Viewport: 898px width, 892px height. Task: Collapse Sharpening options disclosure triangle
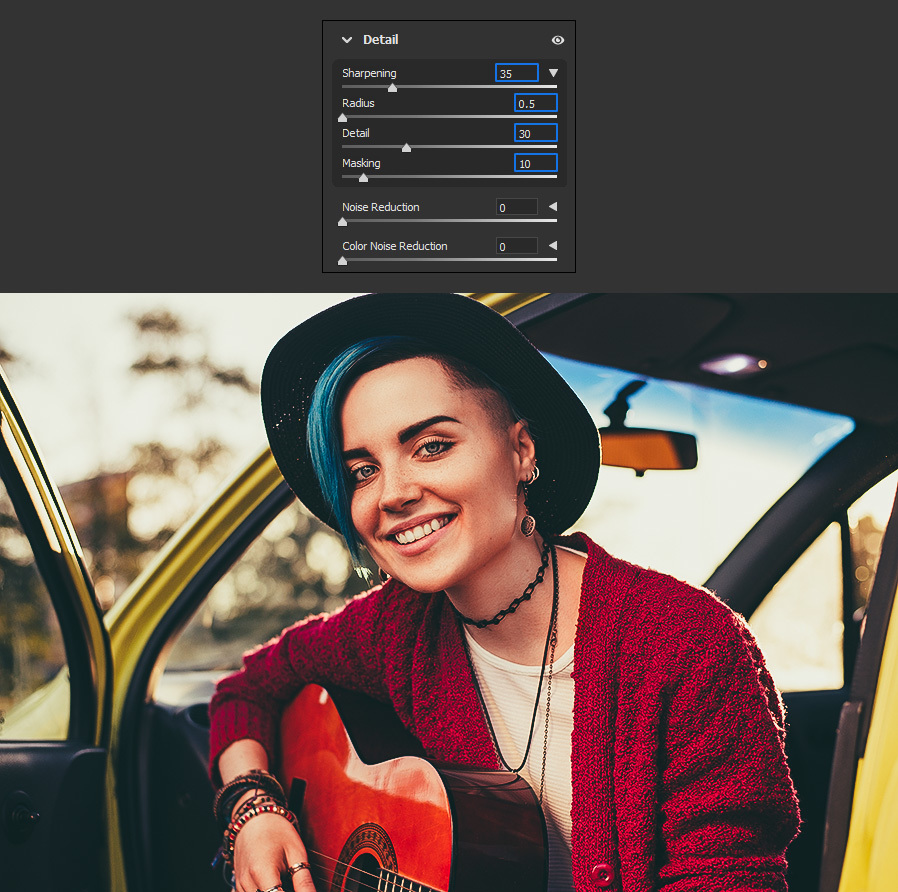[553, 73]
